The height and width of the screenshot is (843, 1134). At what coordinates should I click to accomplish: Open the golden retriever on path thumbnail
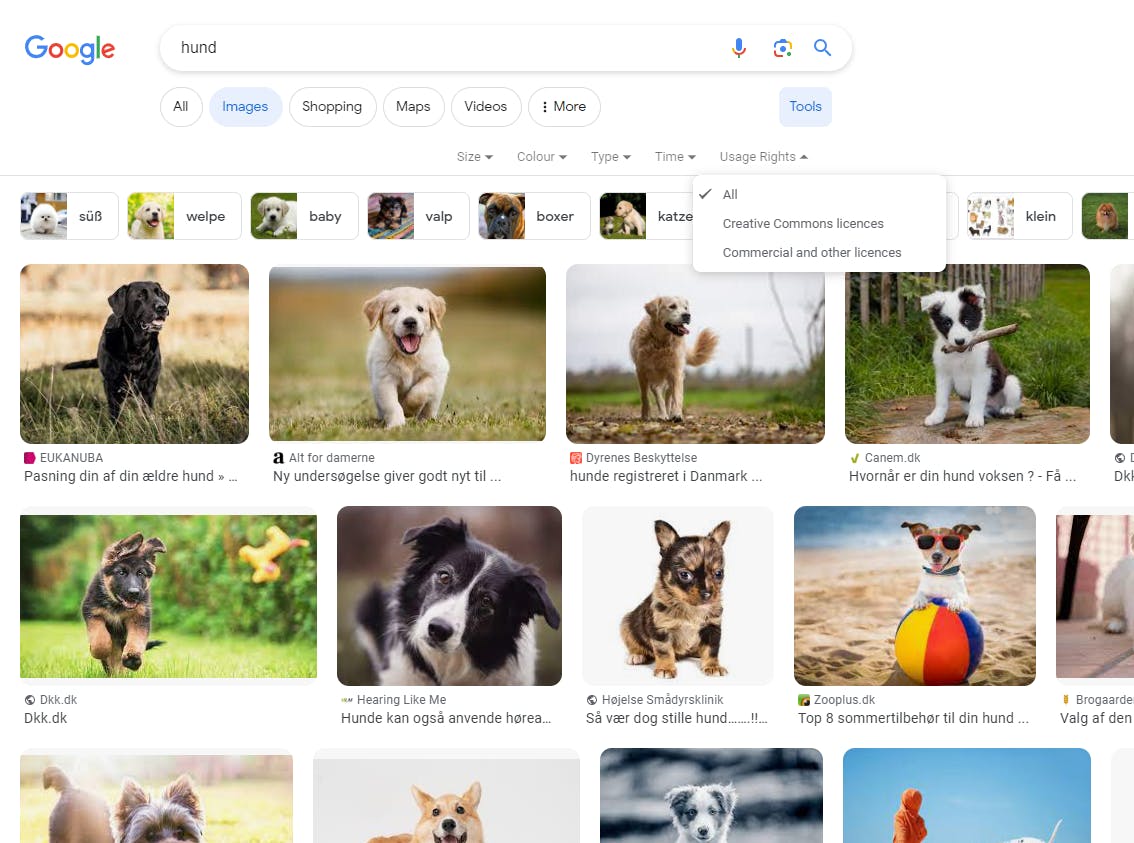(695, 354)
